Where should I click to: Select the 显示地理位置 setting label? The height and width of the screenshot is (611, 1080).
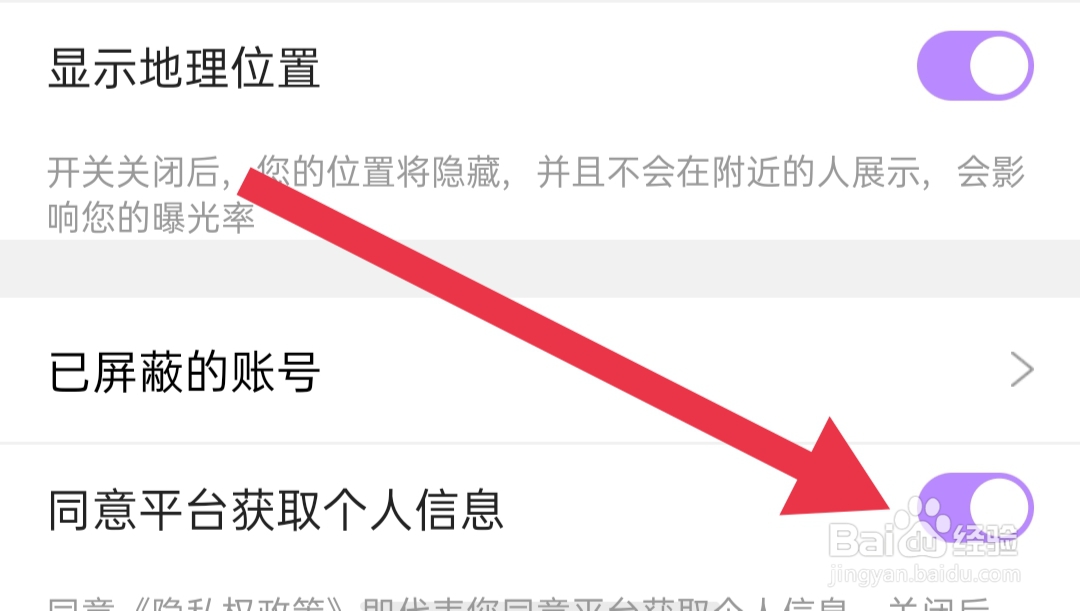[184, 68]
